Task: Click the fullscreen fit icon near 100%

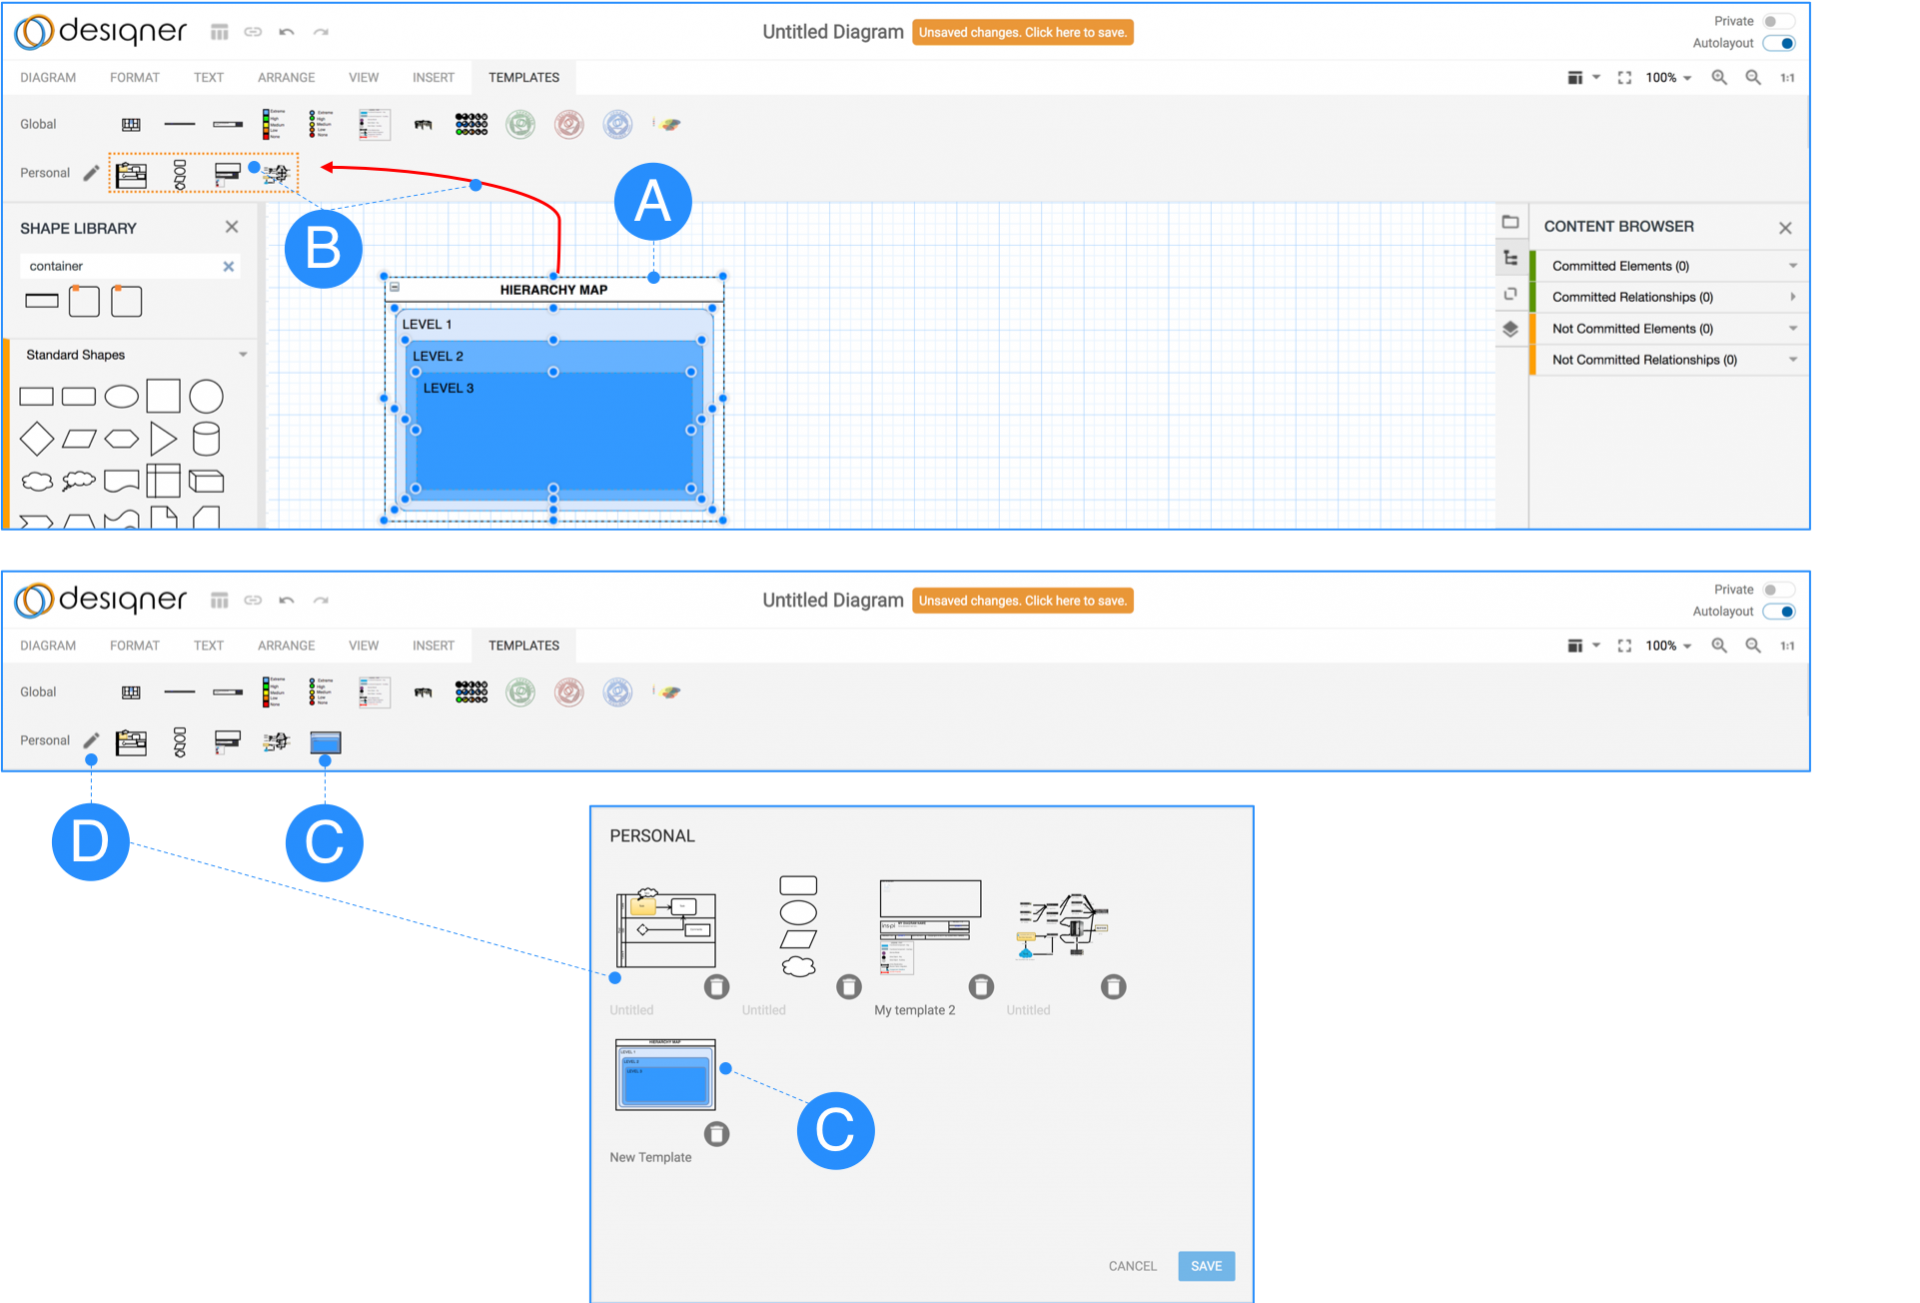Action: pyautogui.click(x=1624, y=77)
